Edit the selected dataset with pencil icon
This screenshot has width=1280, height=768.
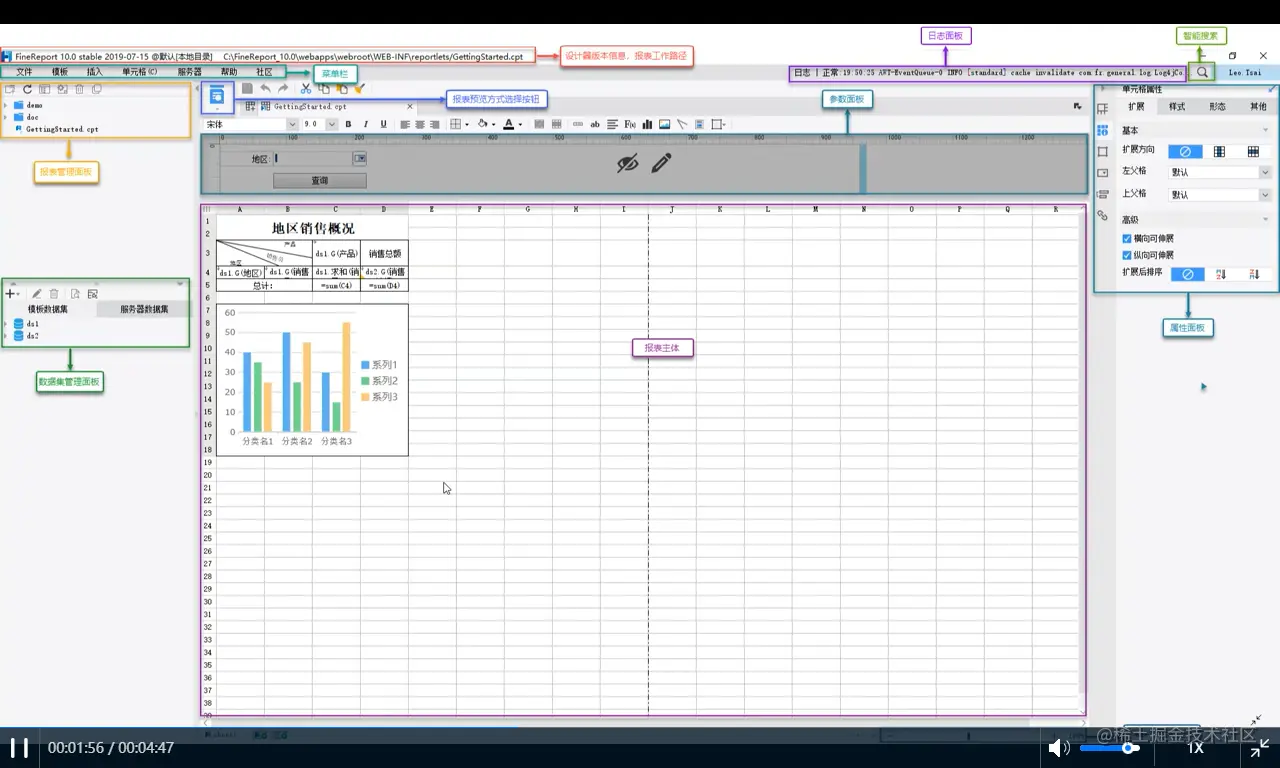point(36,294)
